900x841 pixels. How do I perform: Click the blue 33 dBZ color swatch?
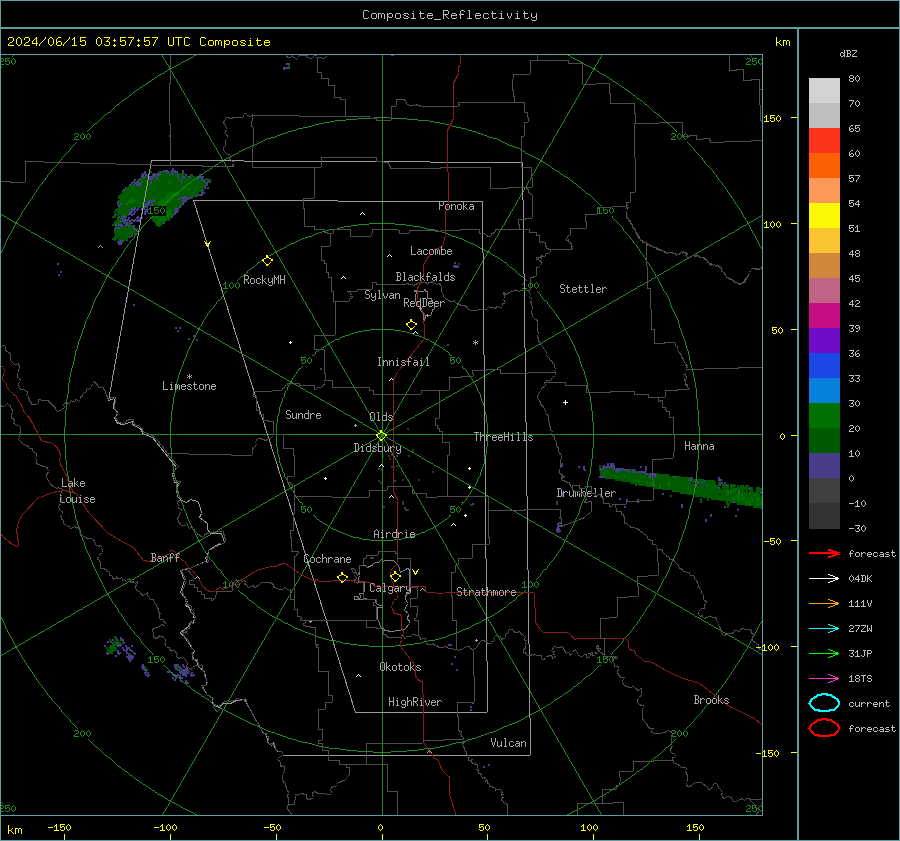[x=824, y=366]
